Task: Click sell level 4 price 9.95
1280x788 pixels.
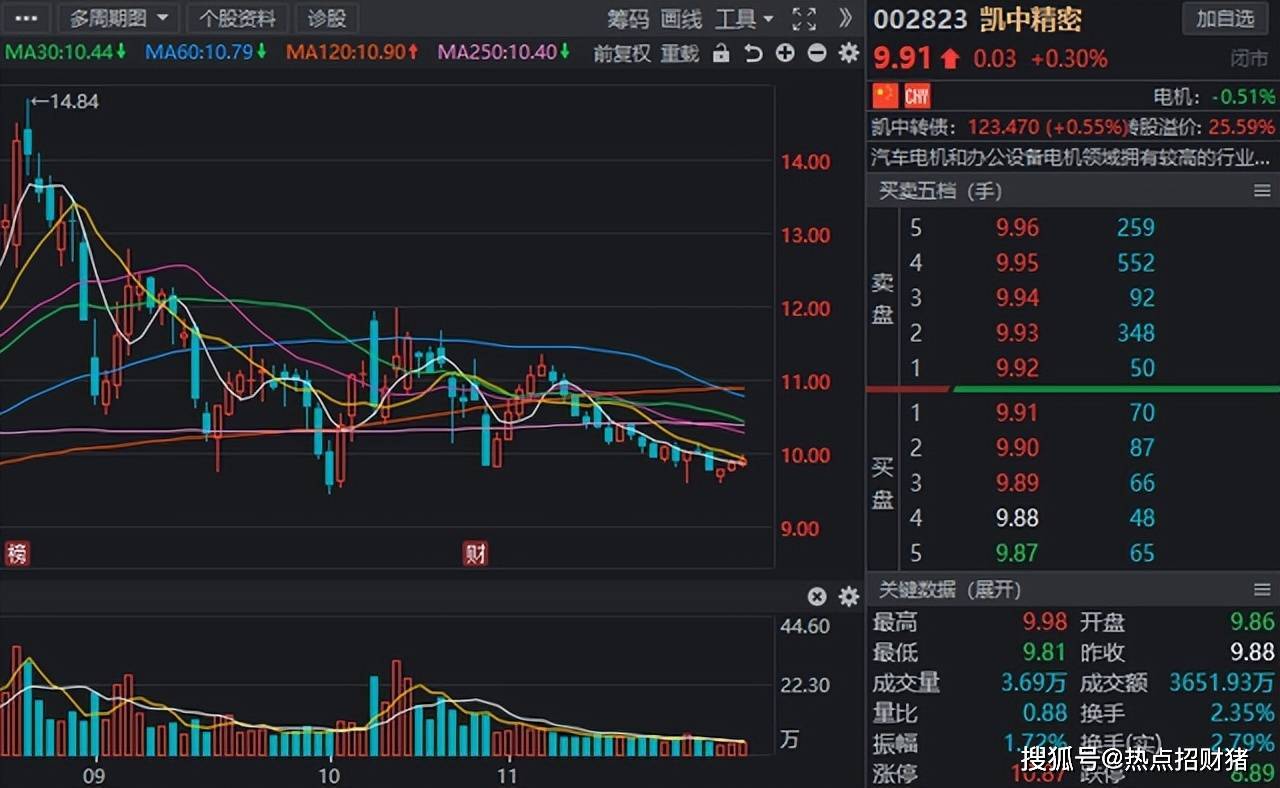Action: point(1017,263)
